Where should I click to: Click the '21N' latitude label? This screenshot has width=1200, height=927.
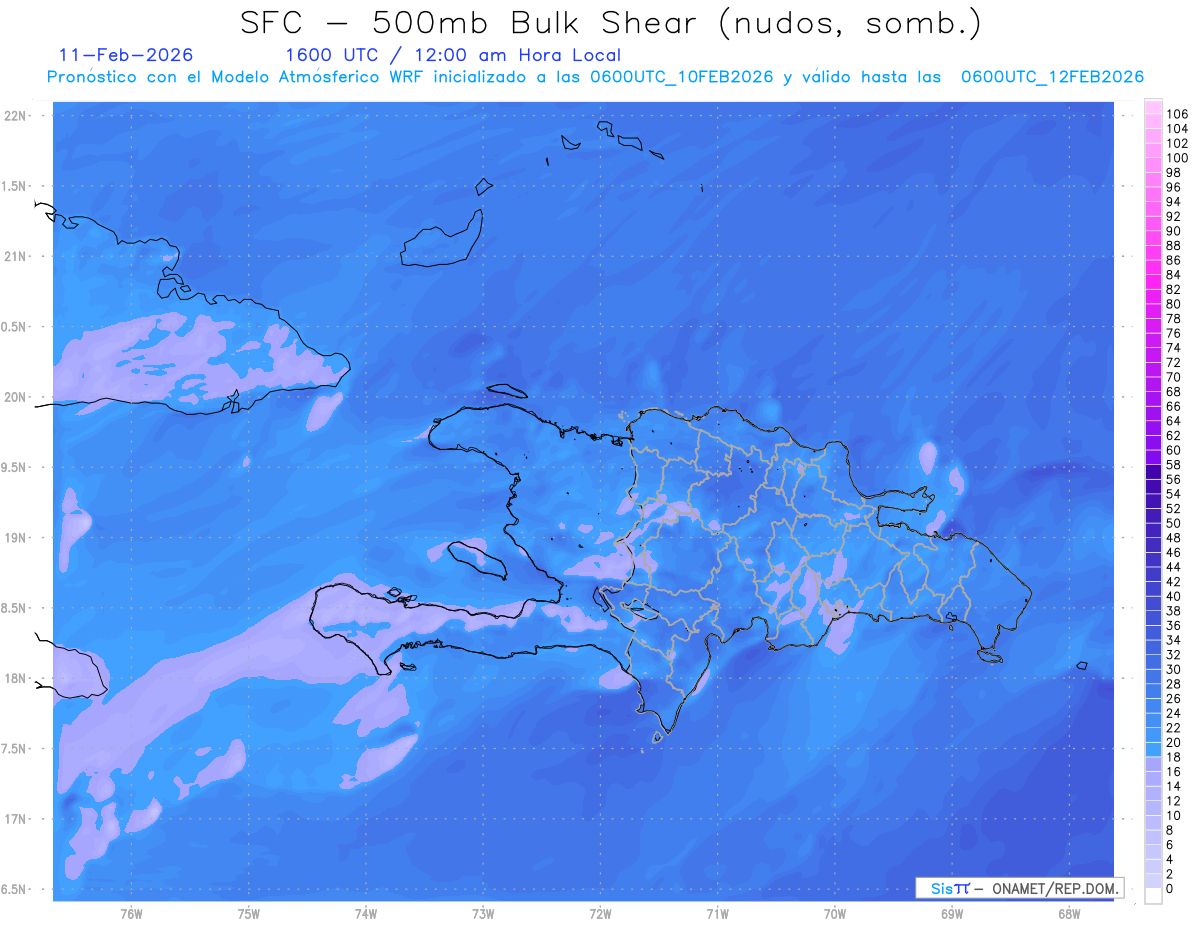tap(17, 257)
